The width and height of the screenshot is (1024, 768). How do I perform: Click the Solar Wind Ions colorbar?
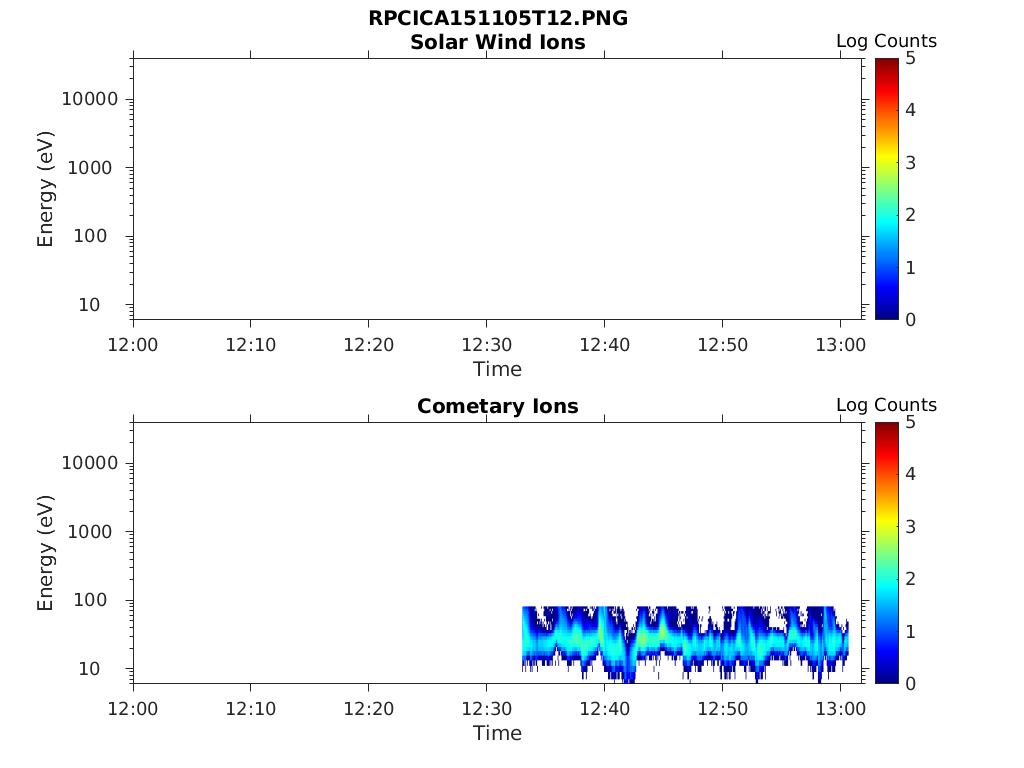[886, 189]
